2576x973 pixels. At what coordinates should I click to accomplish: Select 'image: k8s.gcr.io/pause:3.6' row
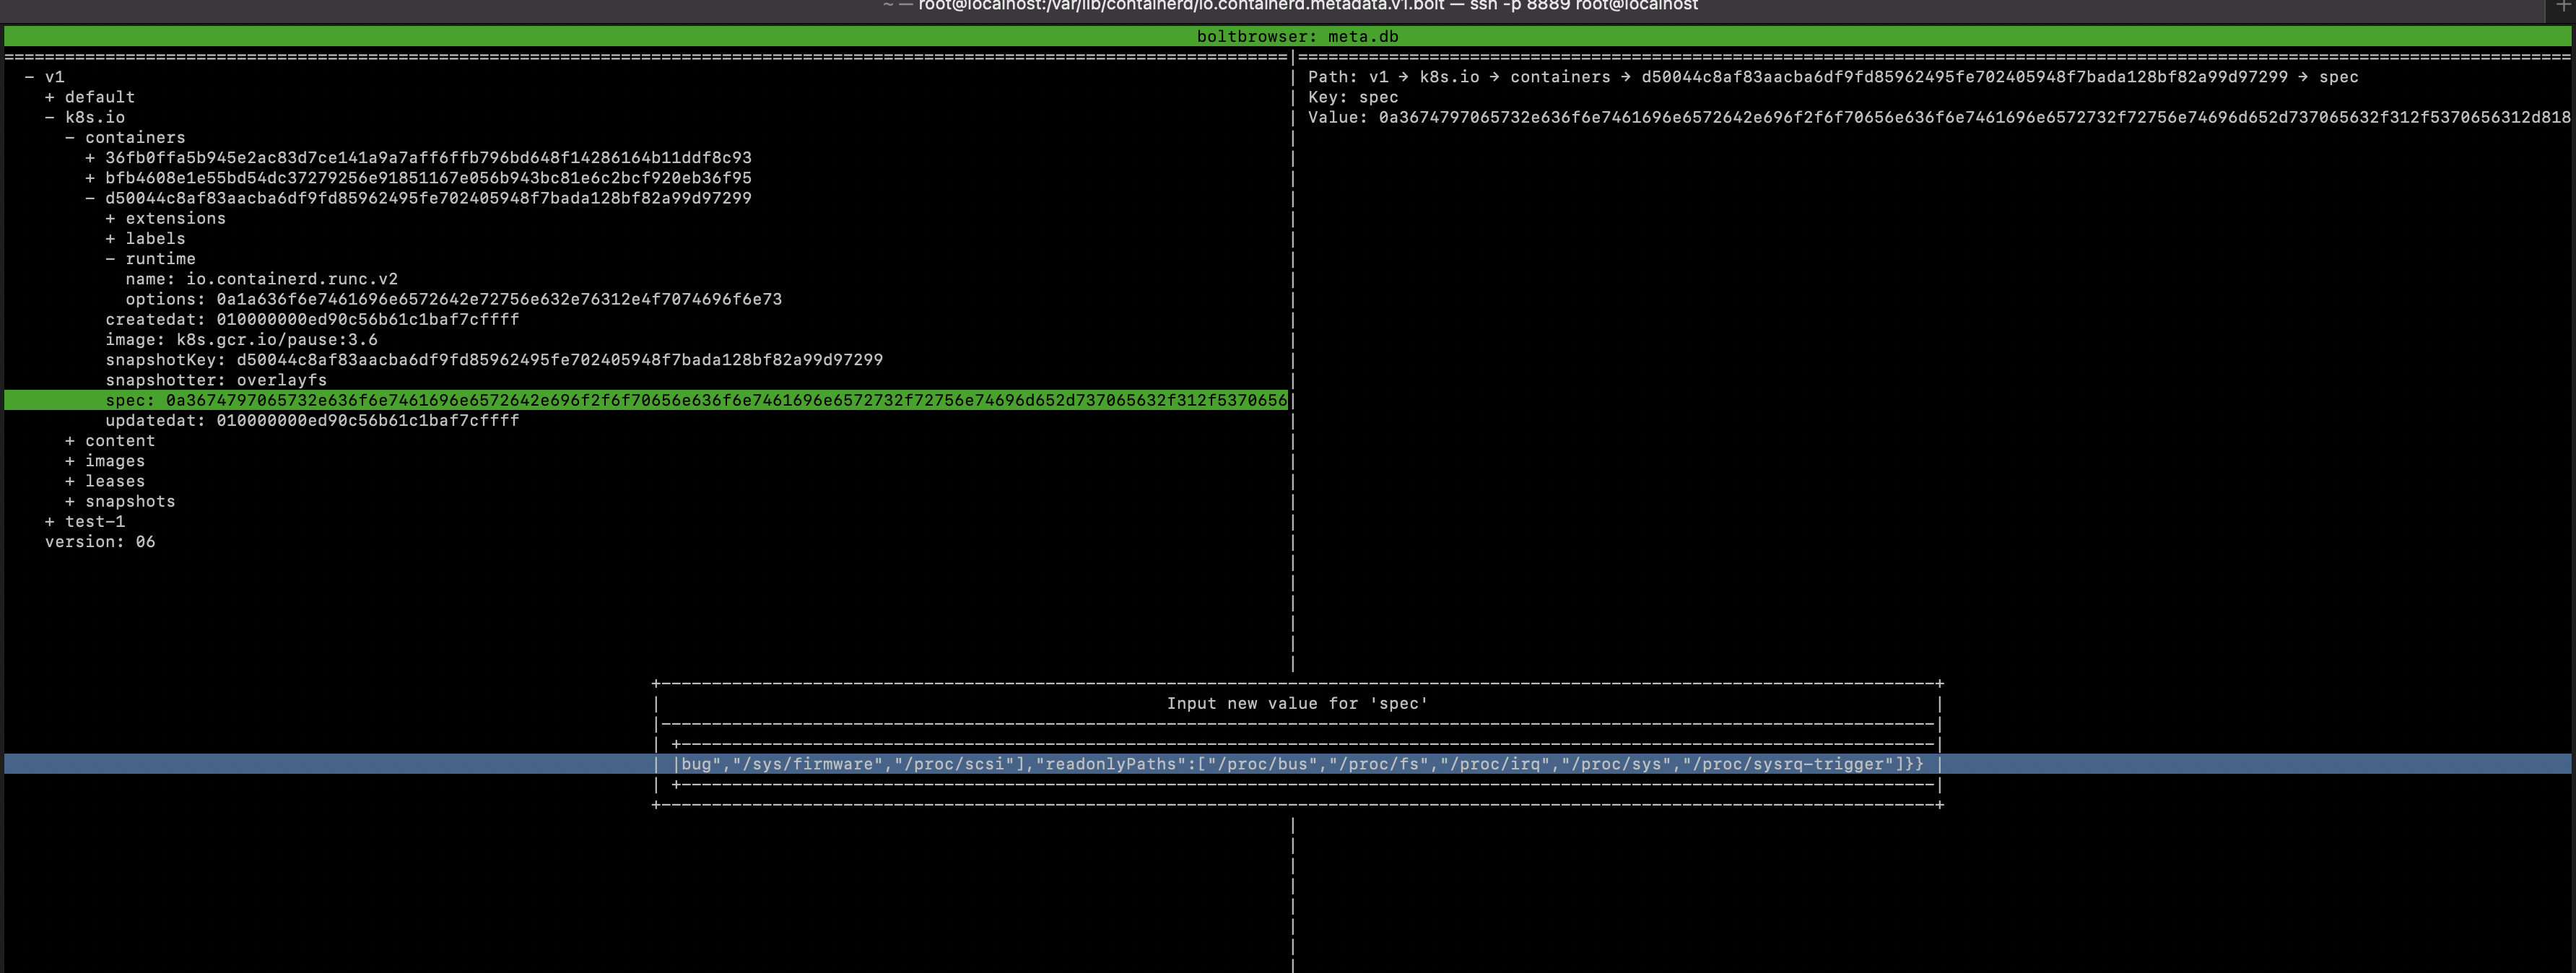point(241,340)
